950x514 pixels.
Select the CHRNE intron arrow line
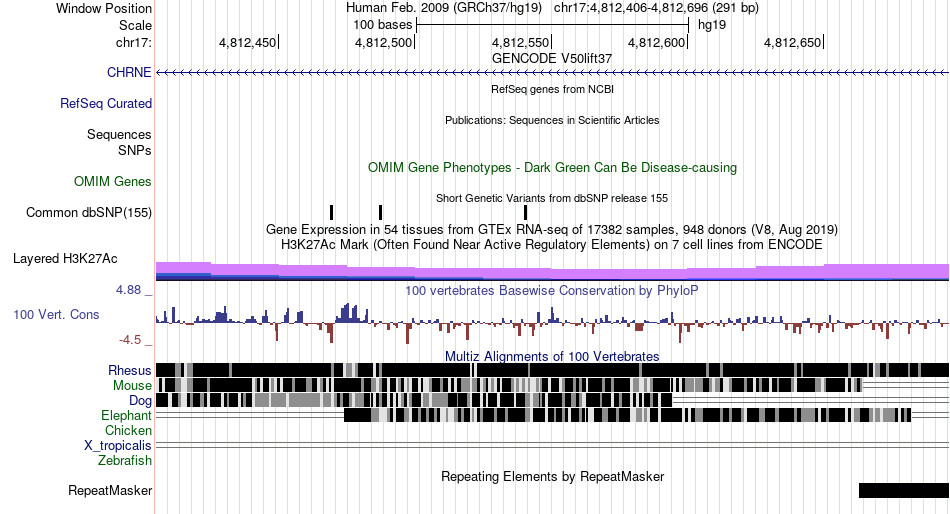pyautogui.click(x=553, y=72)
